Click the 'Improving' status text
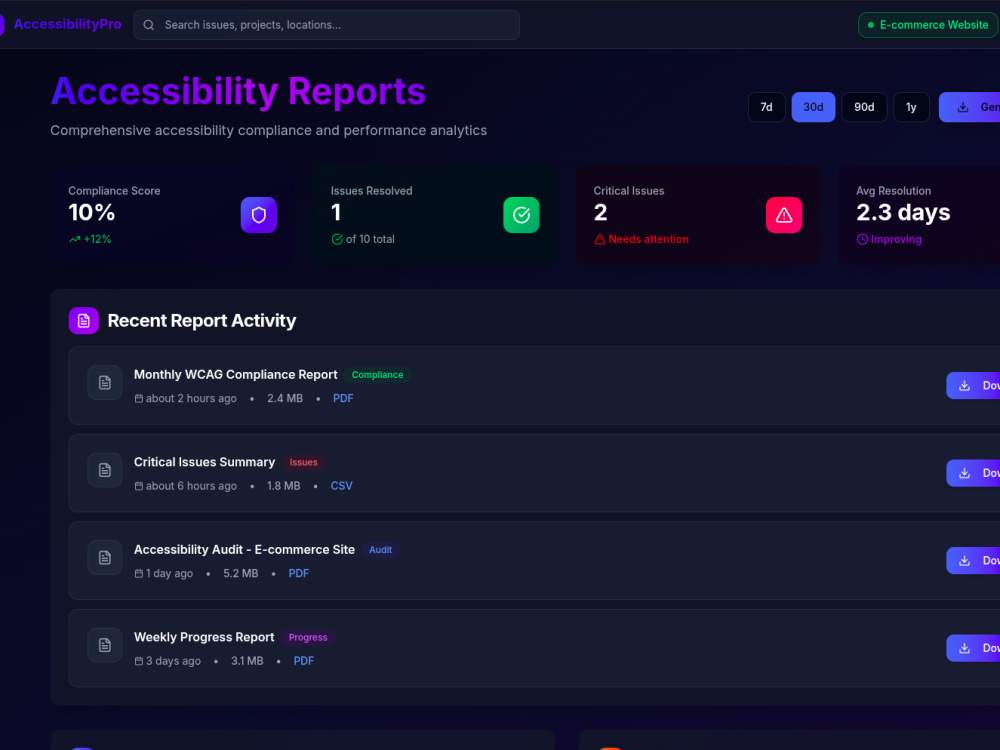Screen dimensions: 1000x750 point(896,239)
